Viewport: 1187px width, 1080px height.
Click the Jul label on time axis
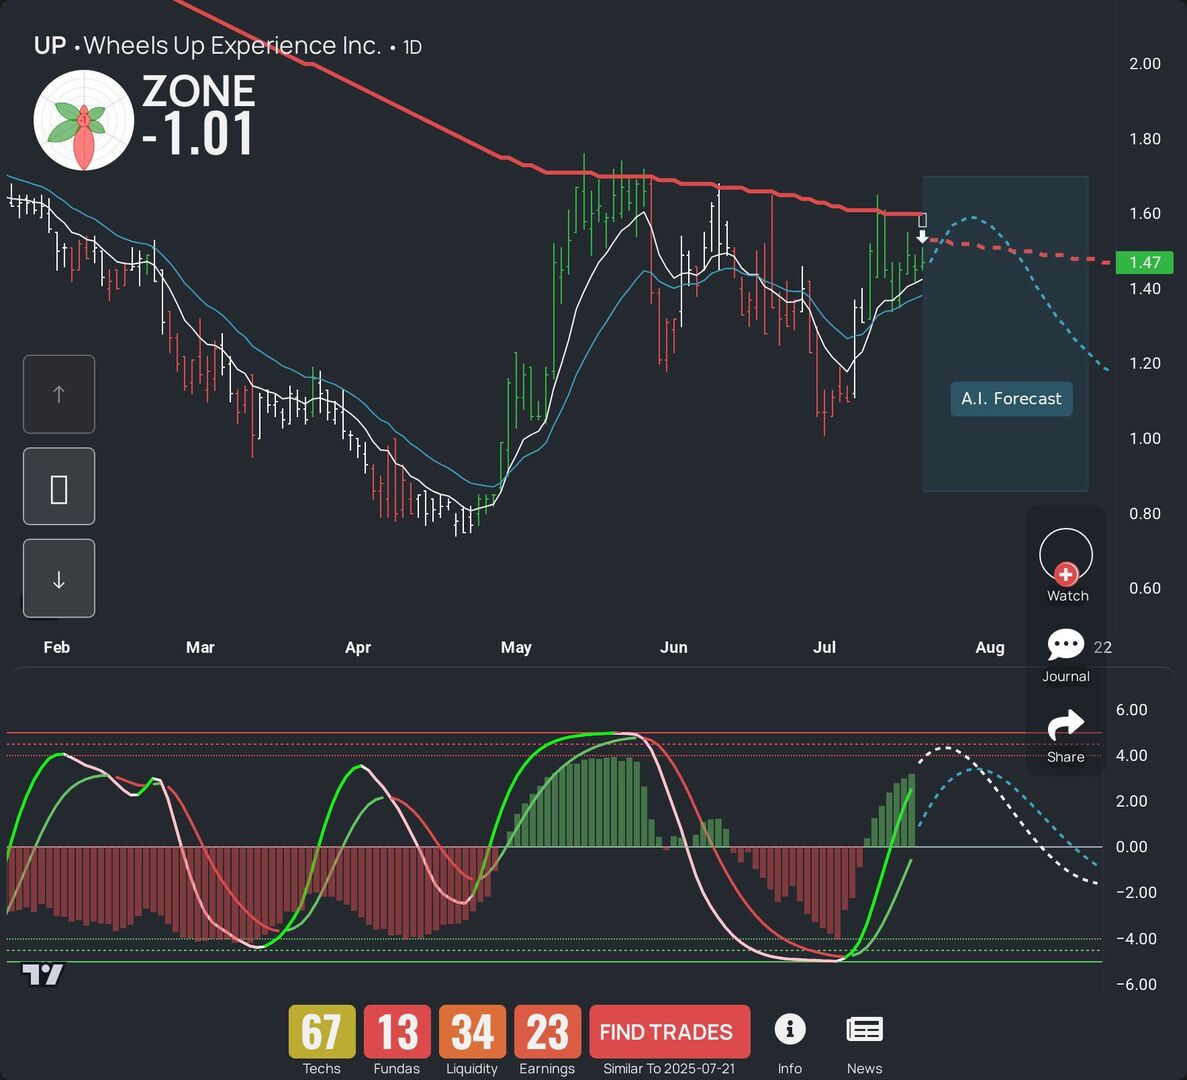[824, 648]
